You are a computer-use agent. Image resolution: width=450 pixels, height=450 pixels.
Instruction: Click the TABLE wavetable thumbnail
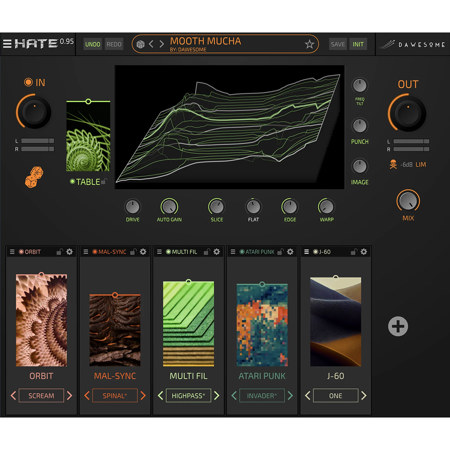(88, 137)
